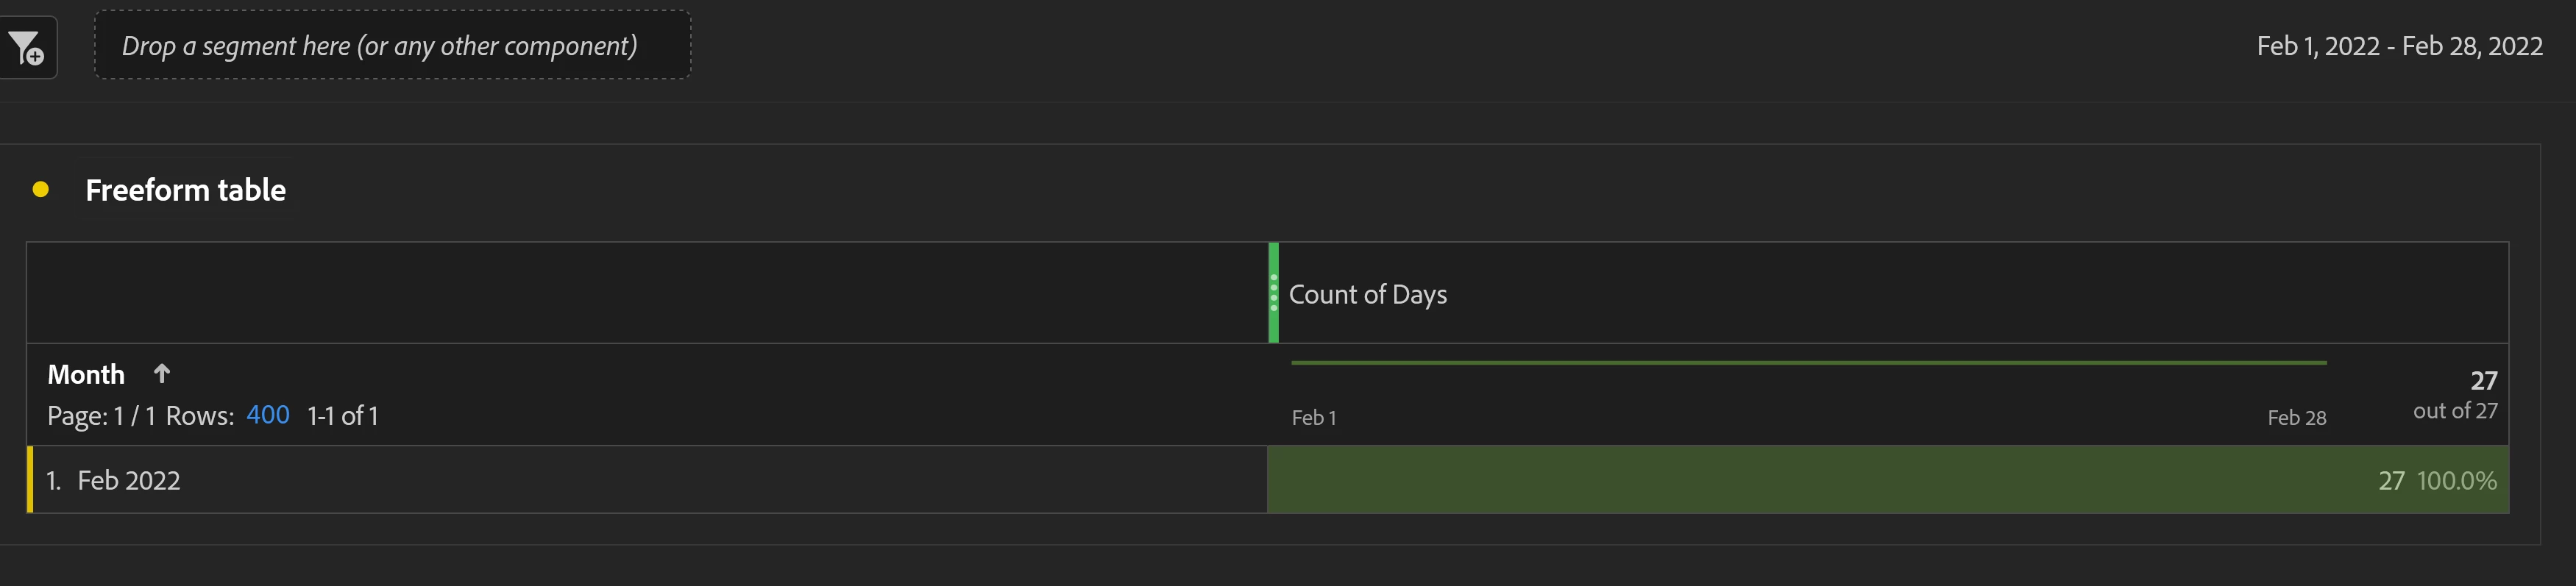Grab the green Count of Days column handle
2576x586 pixels.
(x=1273, y=293)
